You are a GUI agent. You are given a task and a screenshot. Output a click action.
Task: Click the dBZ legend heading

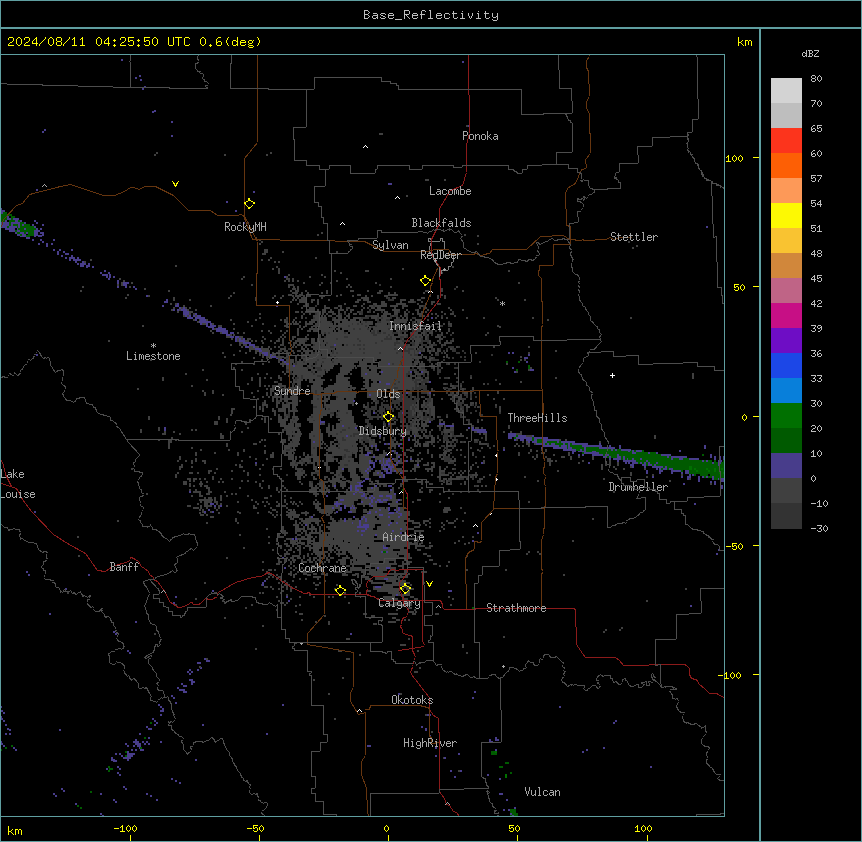[810, 53]
